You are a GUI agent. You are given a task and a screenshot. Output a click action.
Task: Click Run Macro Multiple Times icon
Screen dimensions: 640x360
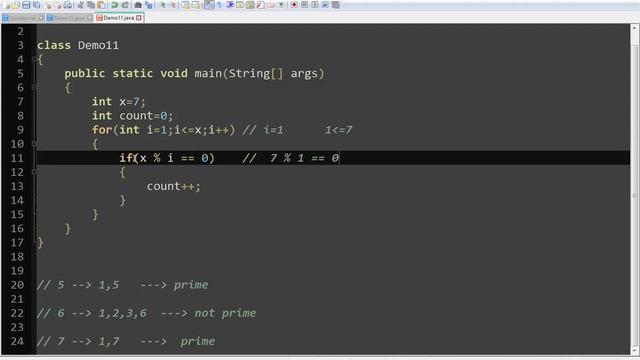click(325, 5)
